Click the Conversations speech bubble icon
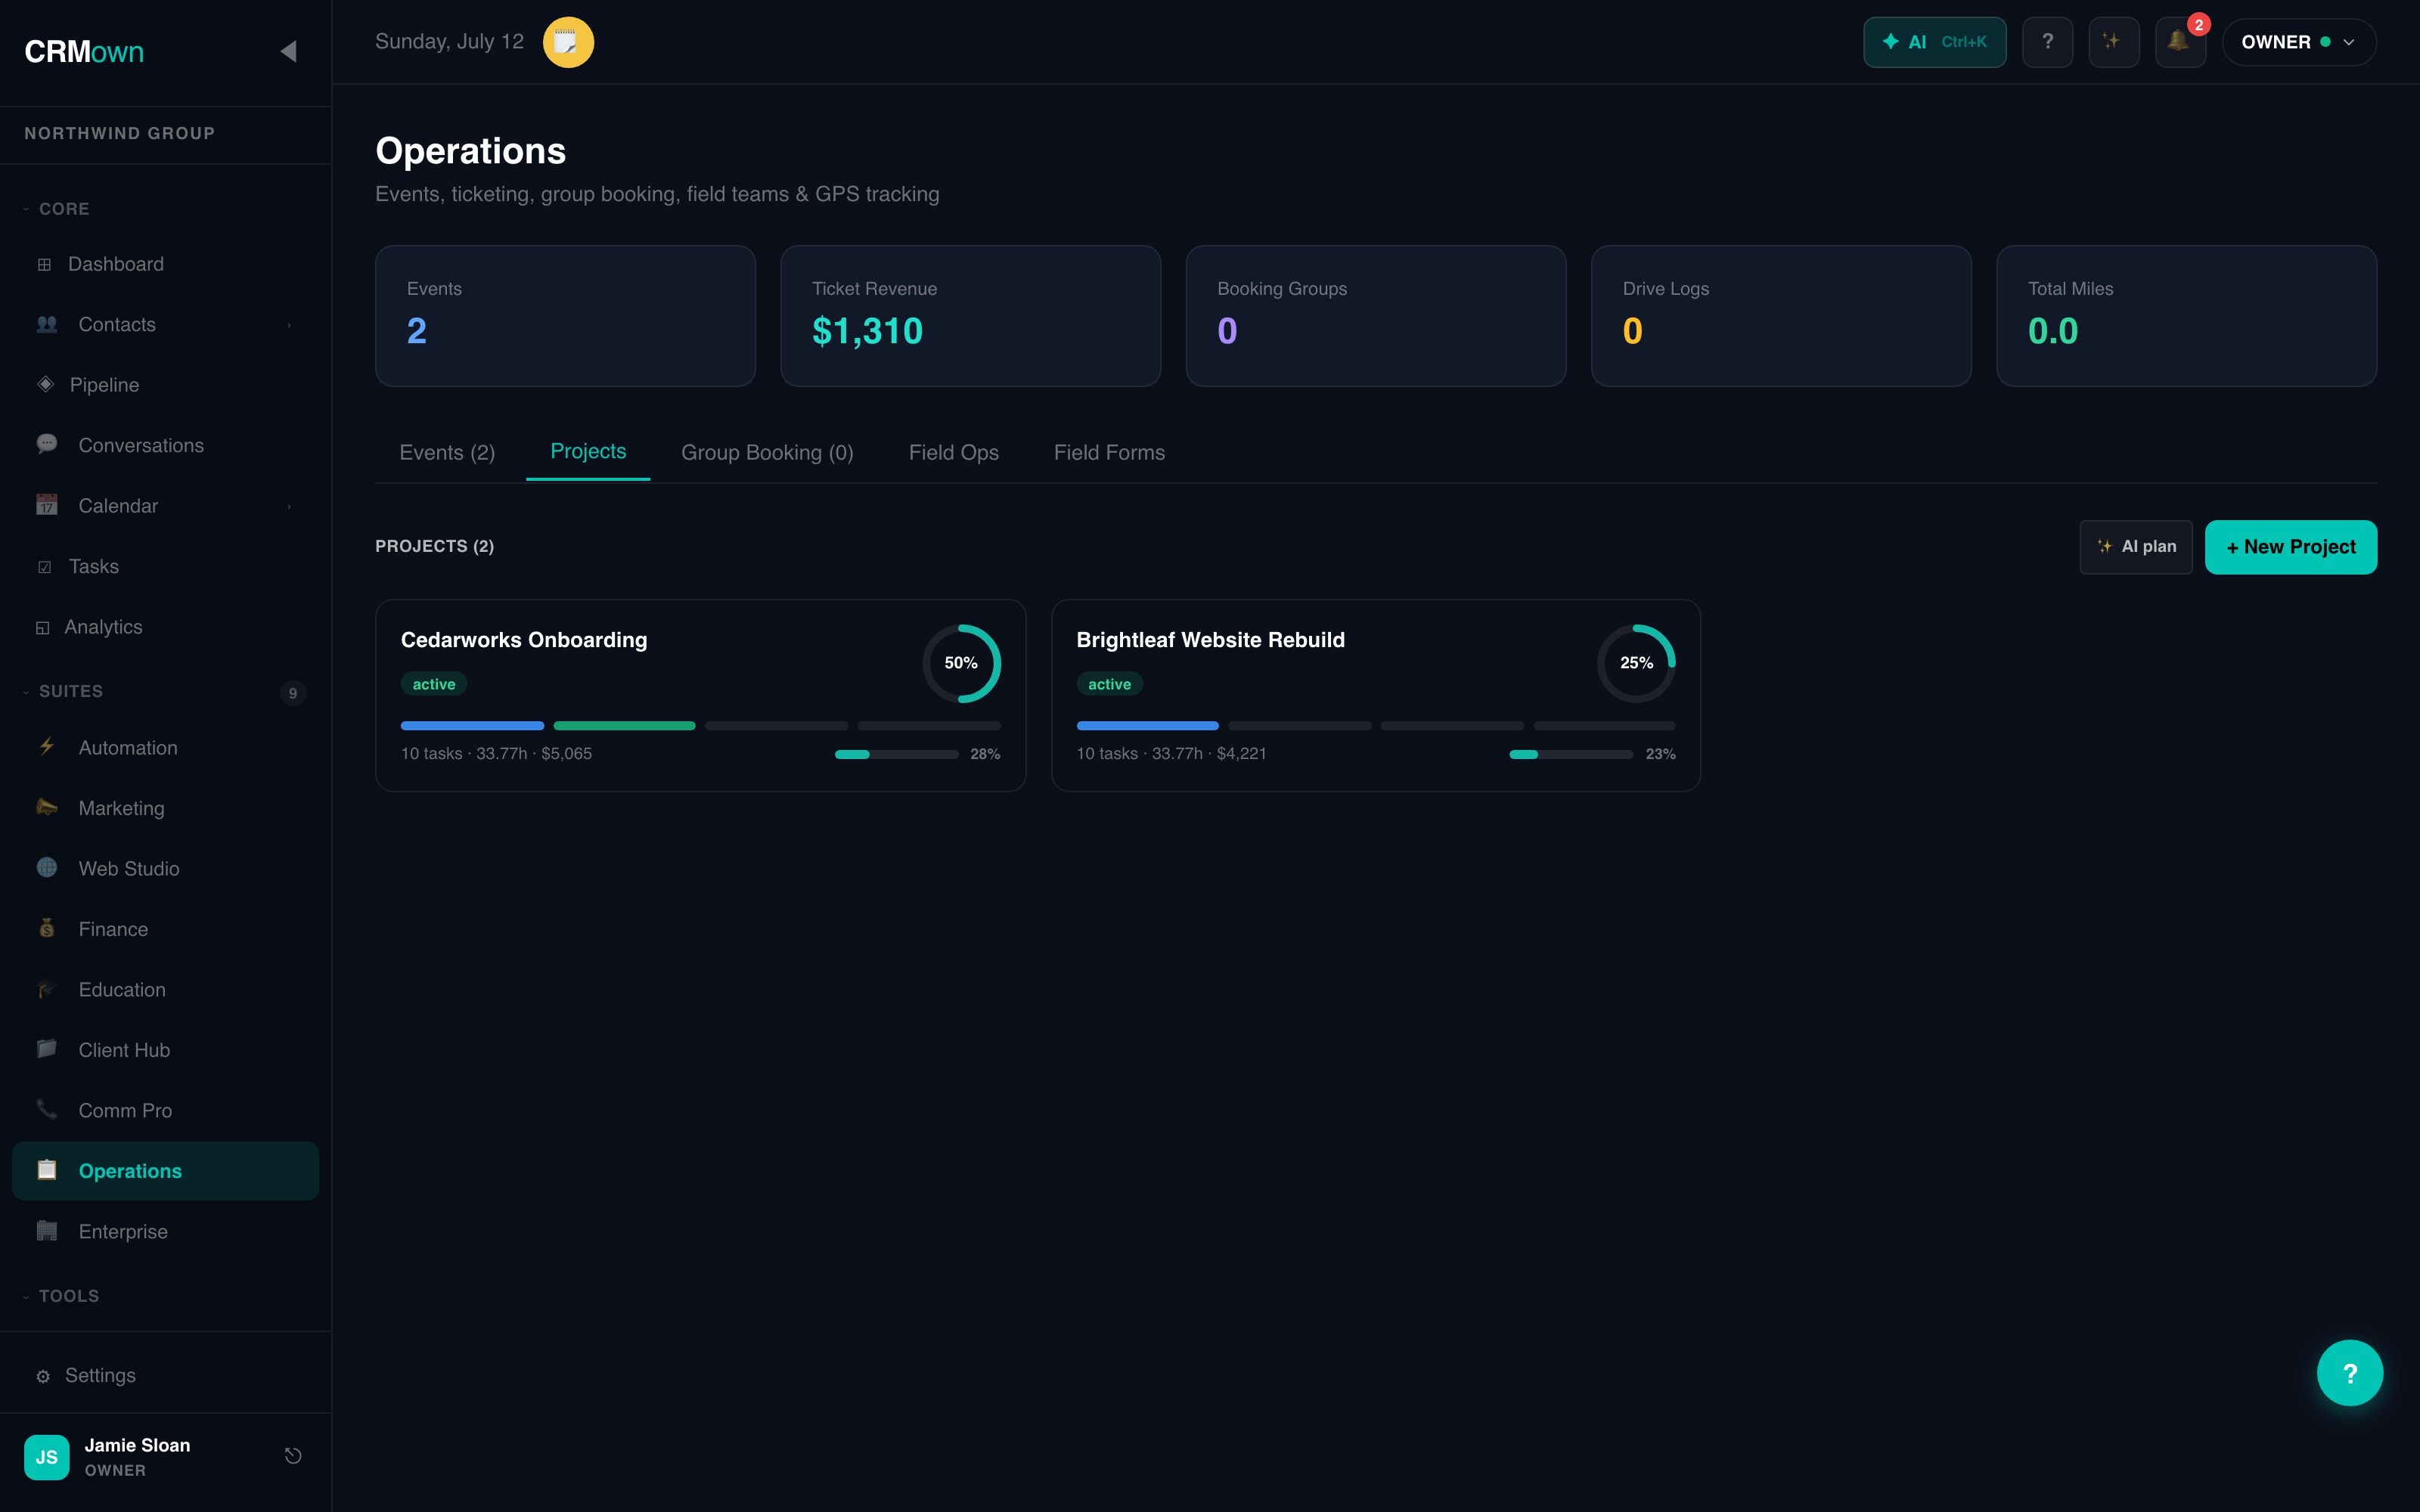Image resolution: width=2420 pixels, height=1512 pixels. pyautogui.click(x=46, y=445)
